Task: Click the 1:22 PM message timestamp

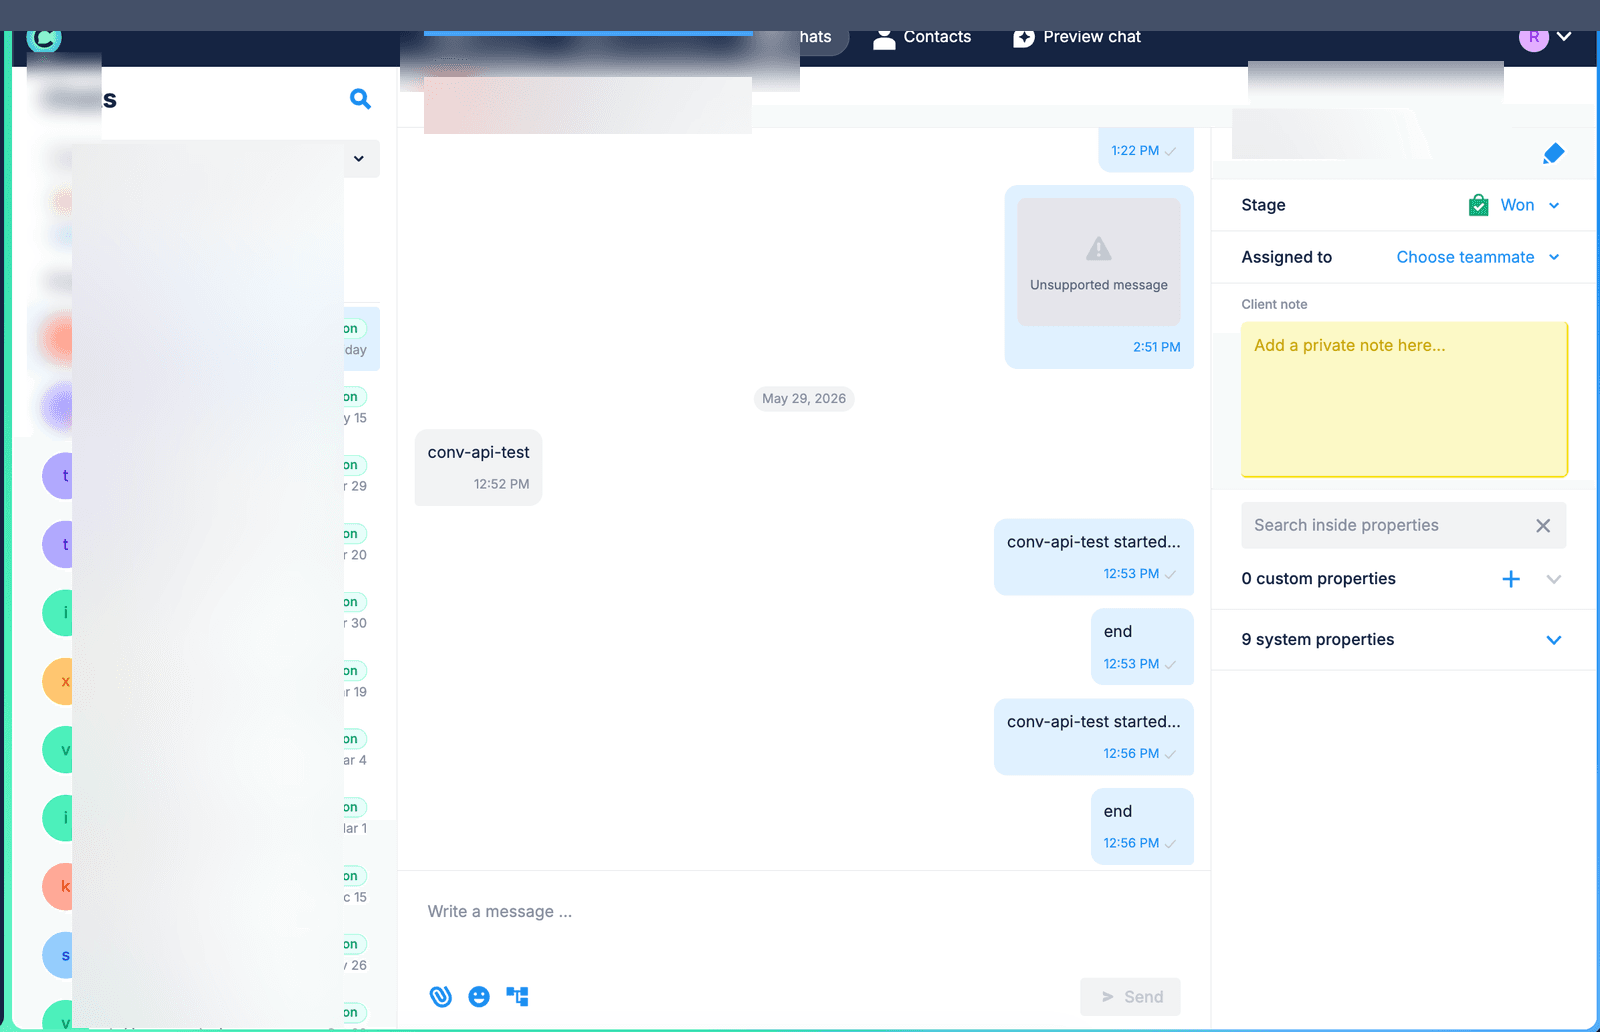Action: point(1135,151)
